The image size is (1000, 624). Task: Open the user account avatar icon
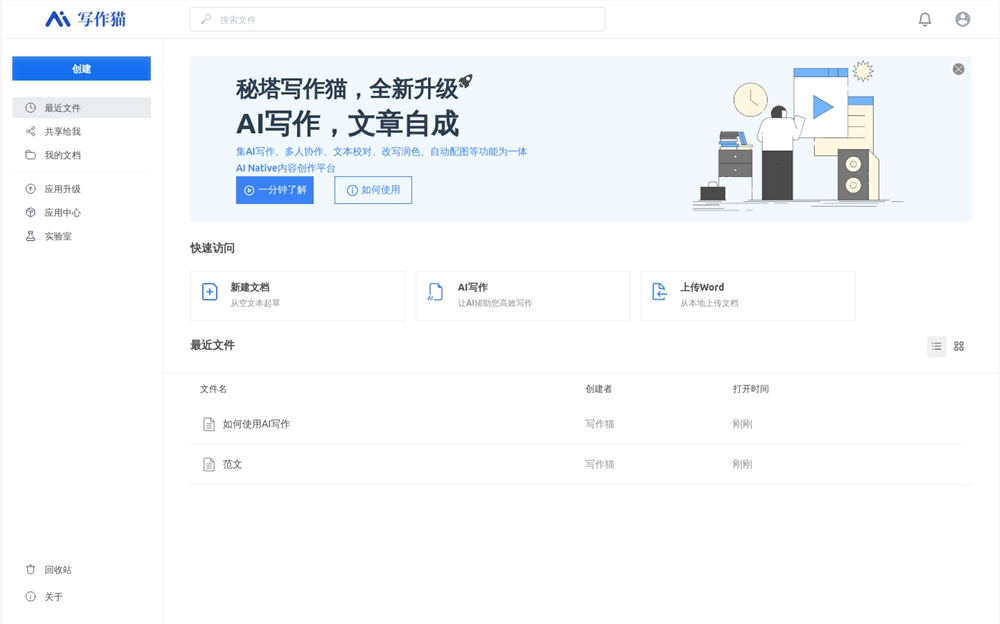pyautogui.click(x=962, y=19)
